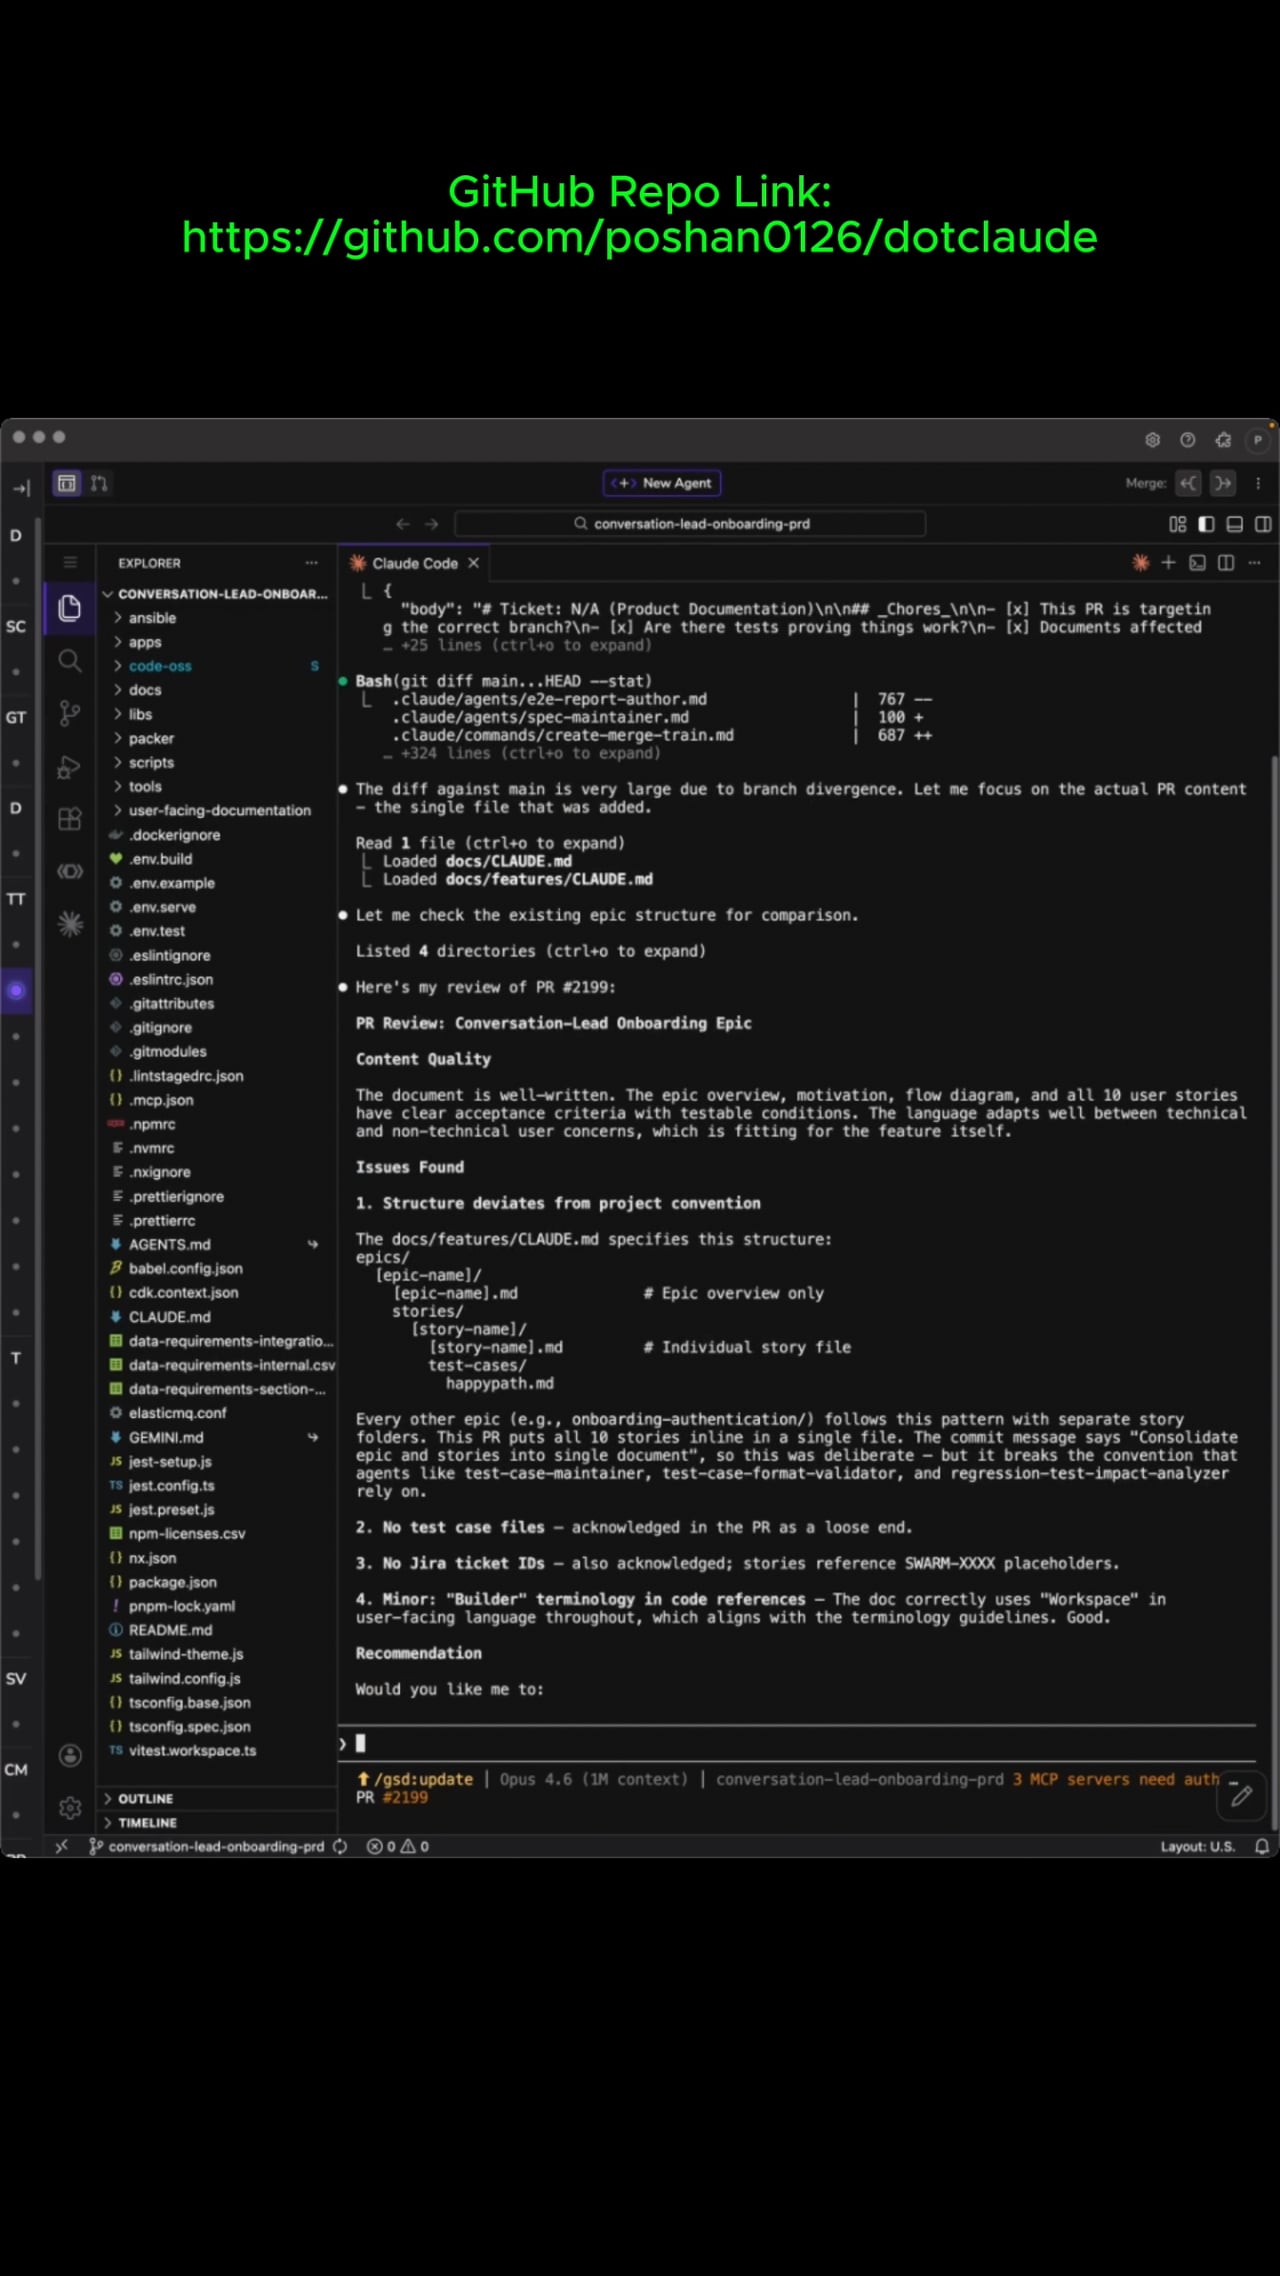Click the merge right arrow button
1280x2276 pixels.
pyautogui.click(x=1223, y=483)
